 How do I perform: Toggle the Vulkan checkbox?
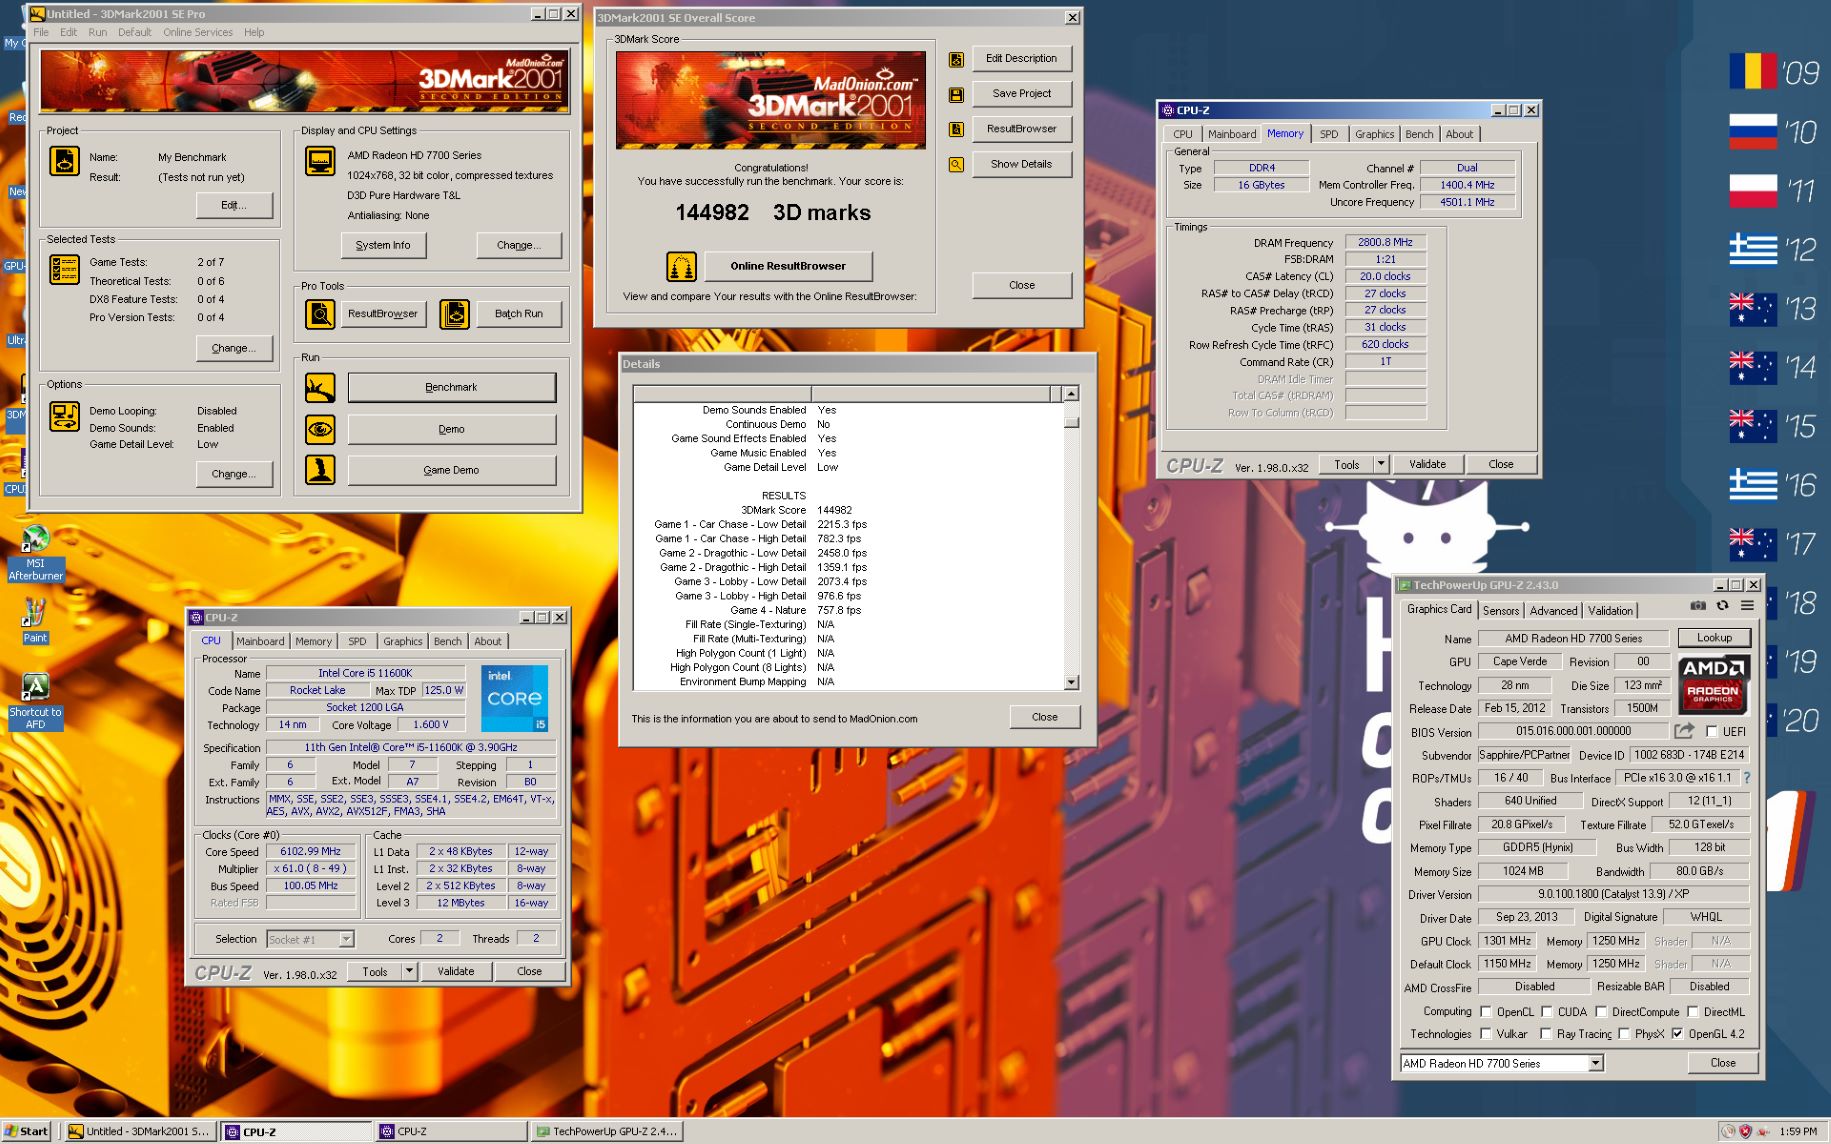[x=1486, y=1034]
